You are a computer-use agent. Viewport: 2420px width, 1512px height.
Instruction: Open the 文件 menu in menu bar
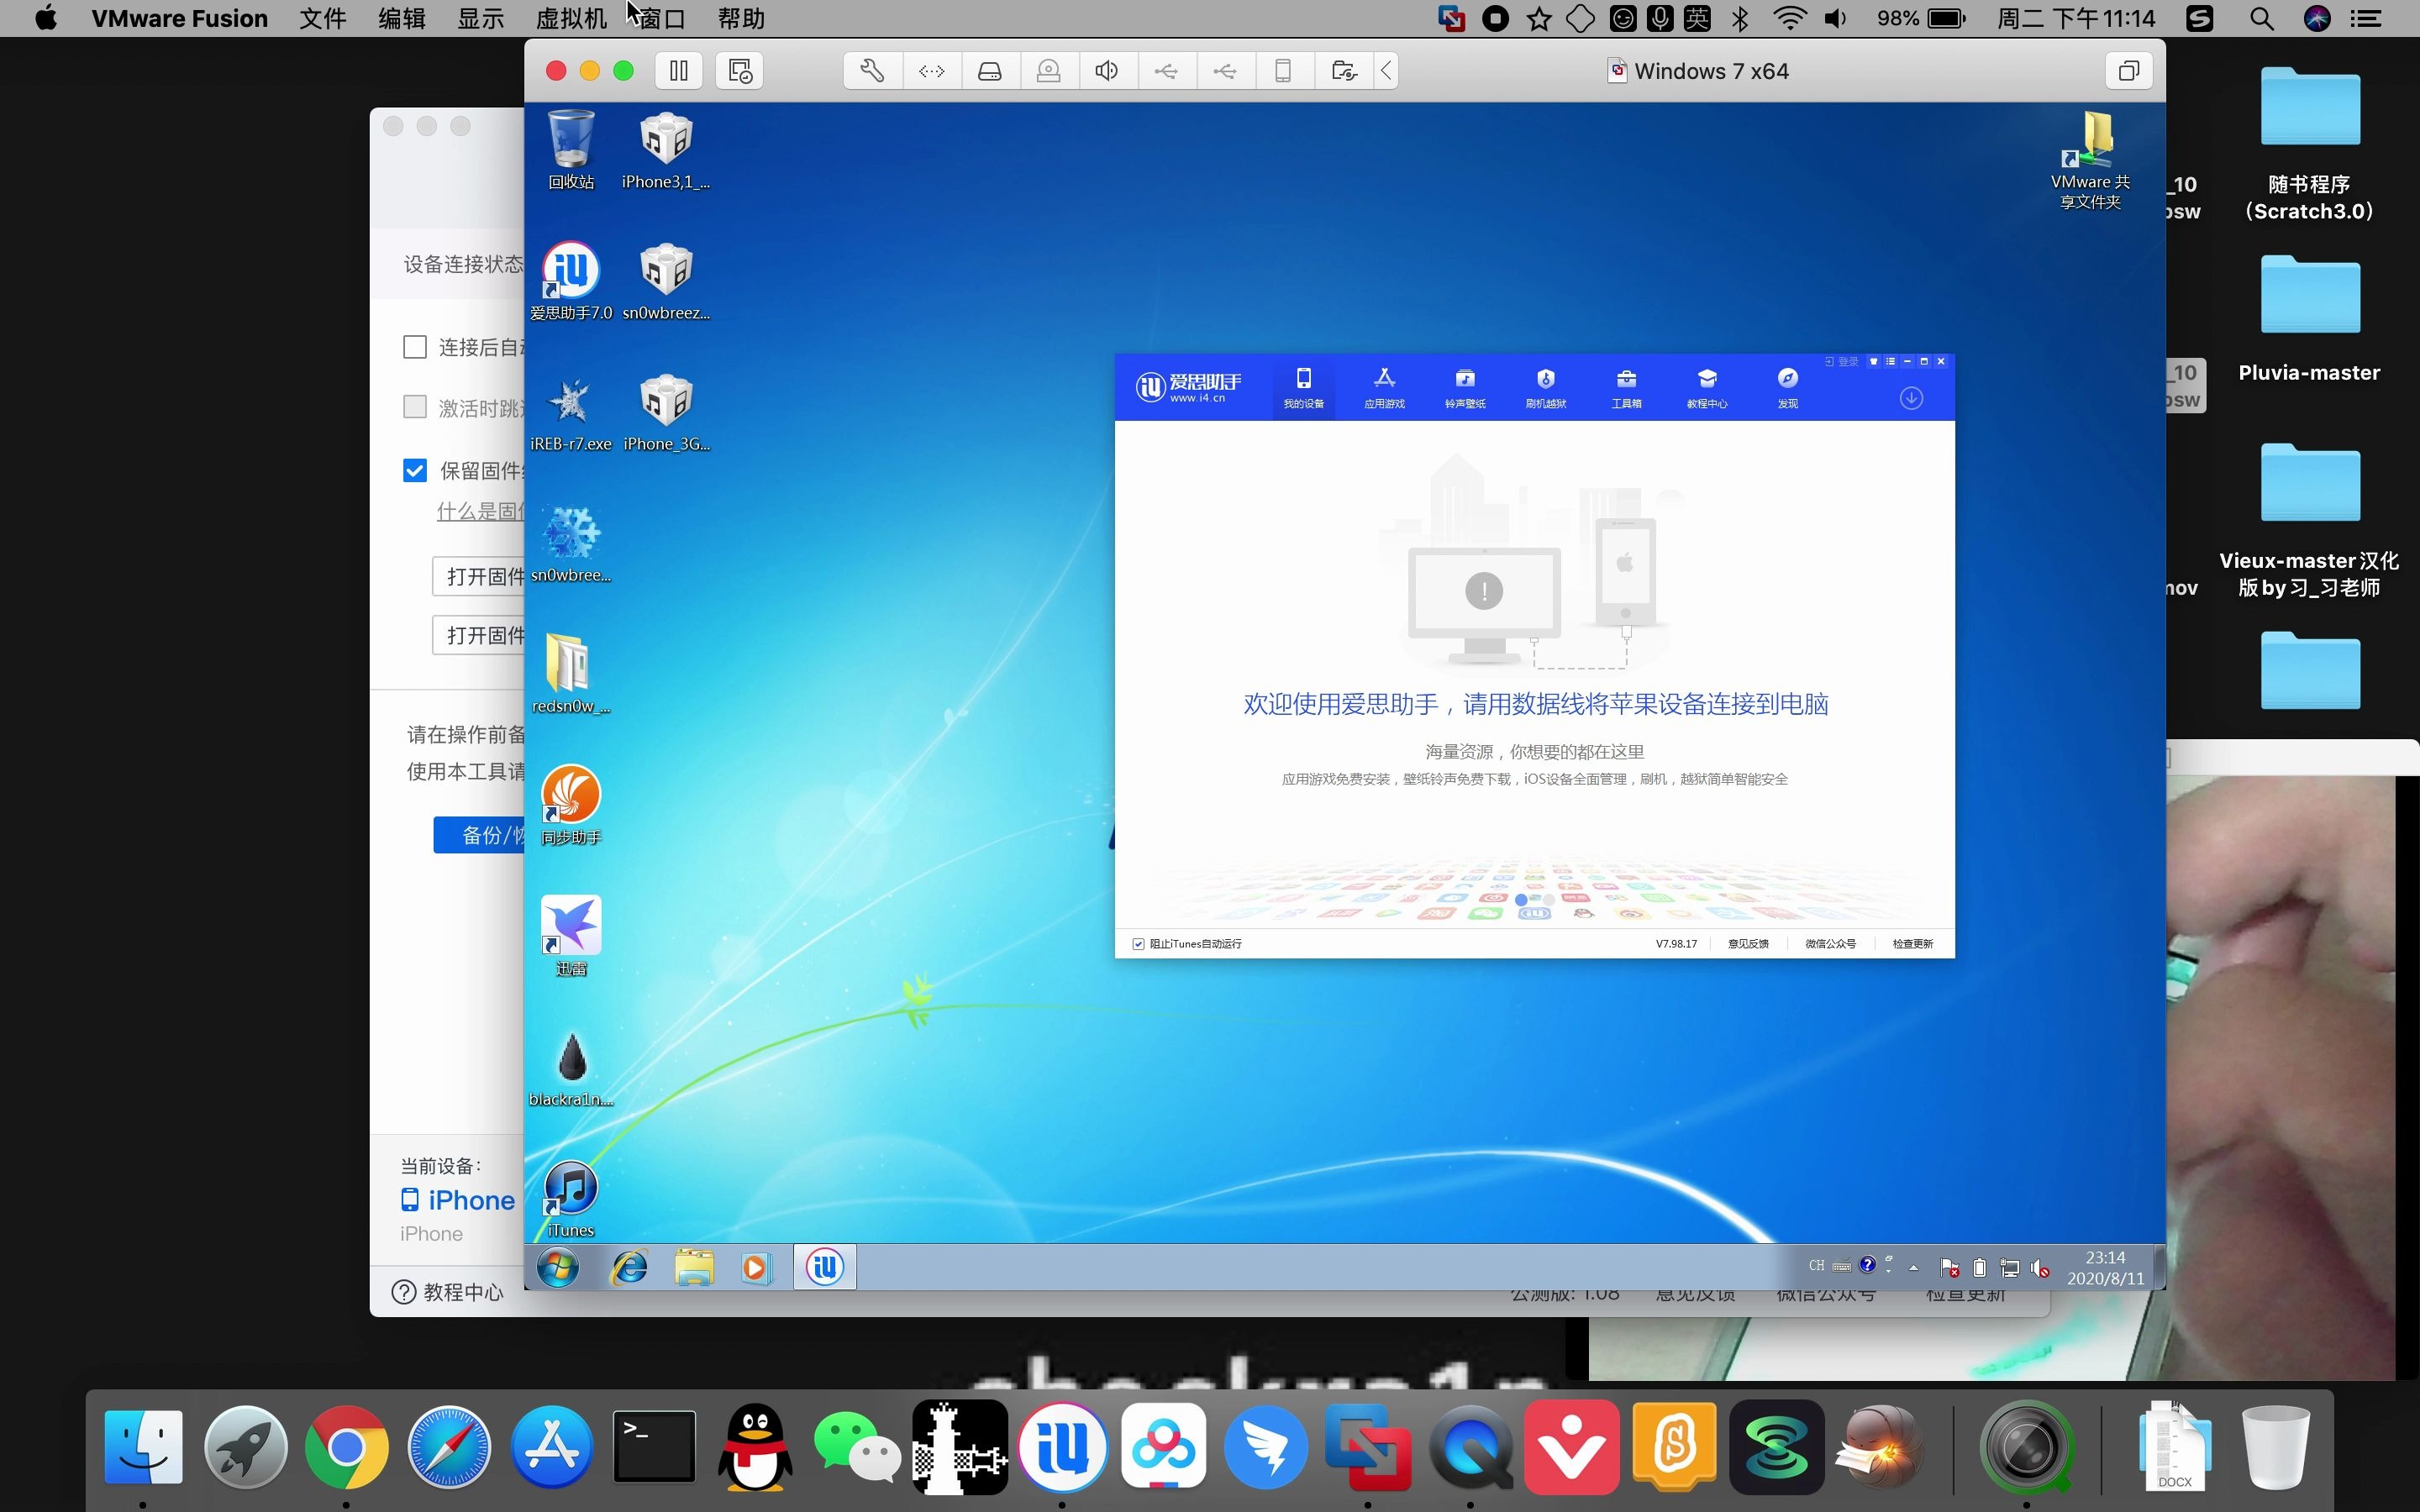click(323, 18)
